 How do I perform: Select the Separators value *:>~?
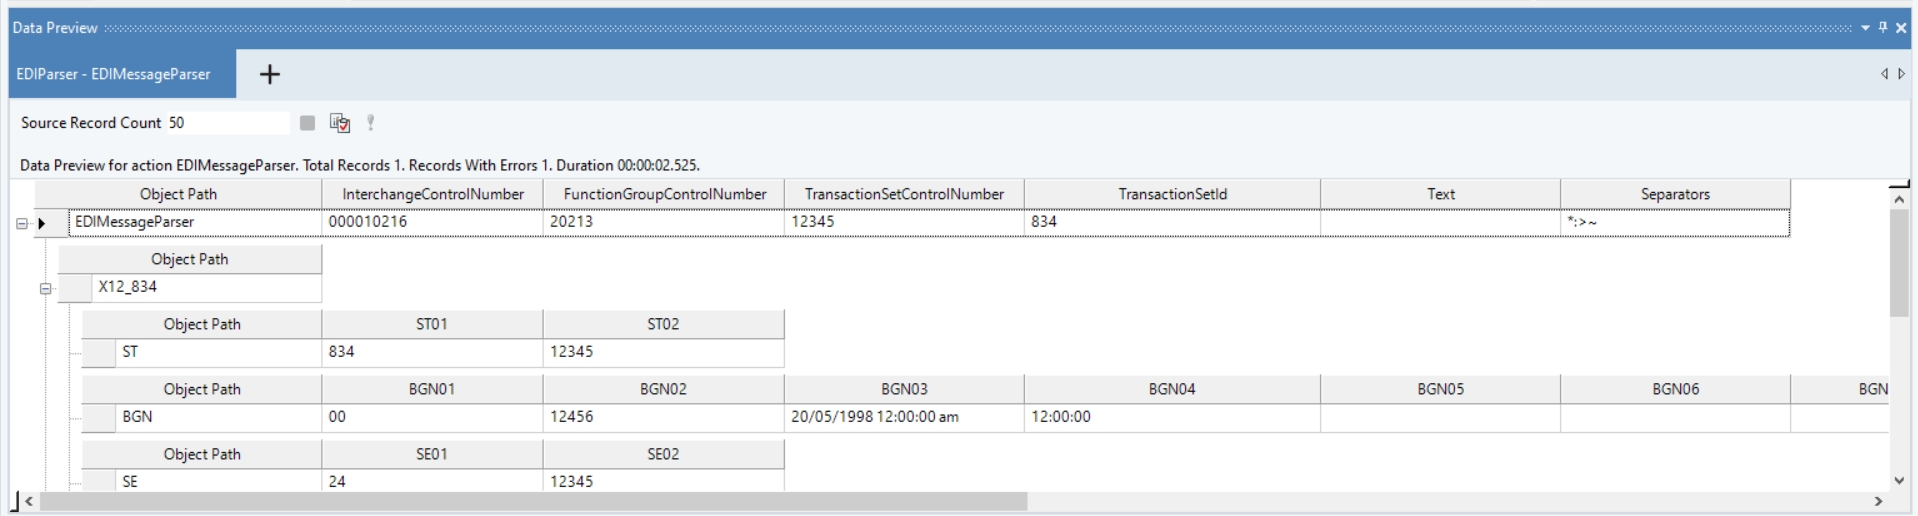pyautogui.click(x=1675, y=222)
